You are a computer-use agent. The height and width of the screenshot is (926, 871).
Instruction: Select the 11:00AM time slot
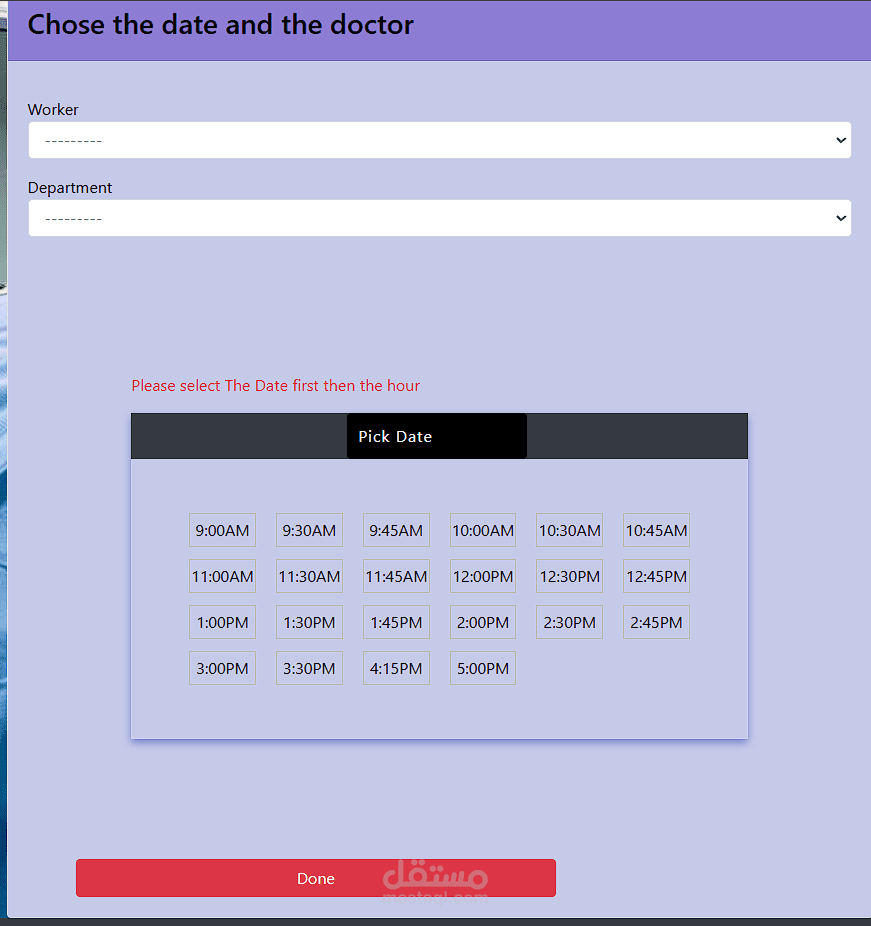click(223, 576)
